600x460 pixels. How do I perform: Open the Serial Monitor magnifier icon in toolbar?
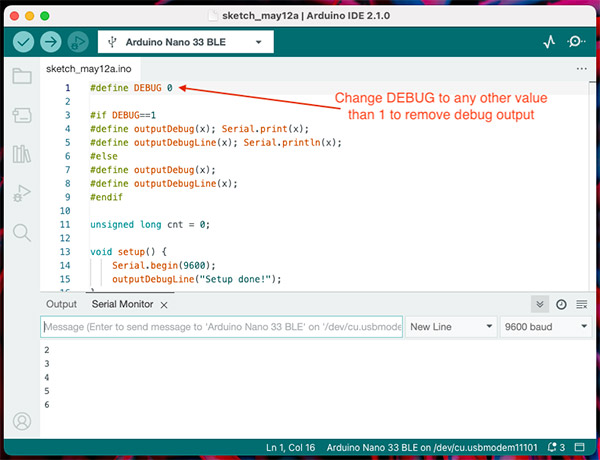tap(576, 42)
